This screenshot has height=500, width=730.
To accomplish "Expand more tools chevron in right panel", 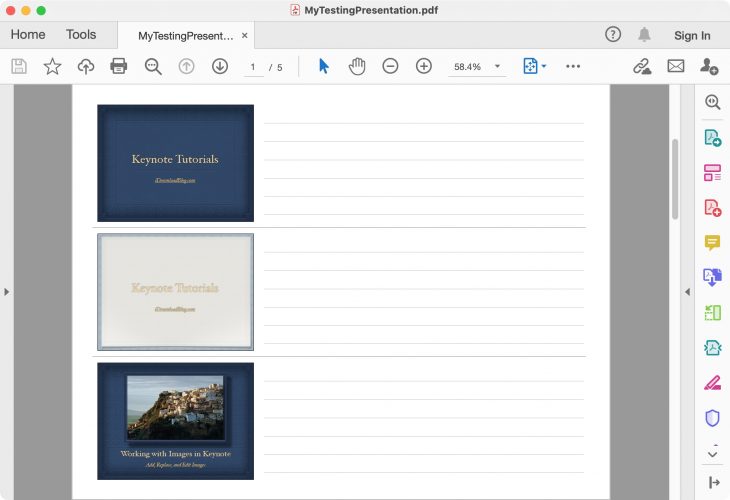I will [x=712, y=454].
